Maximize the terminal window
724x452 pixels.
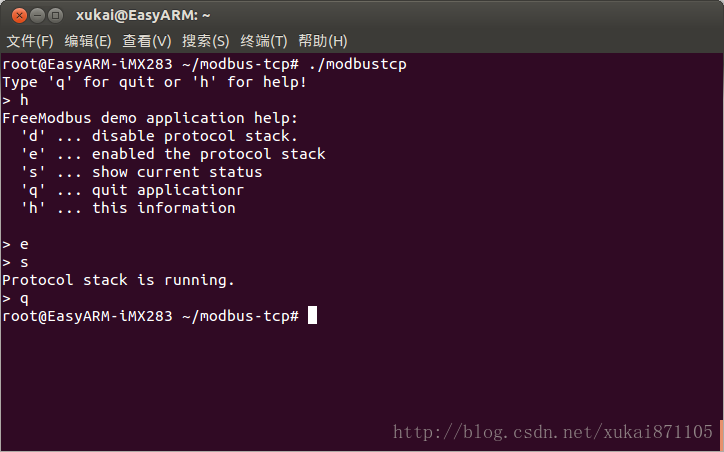coord(55,15)
